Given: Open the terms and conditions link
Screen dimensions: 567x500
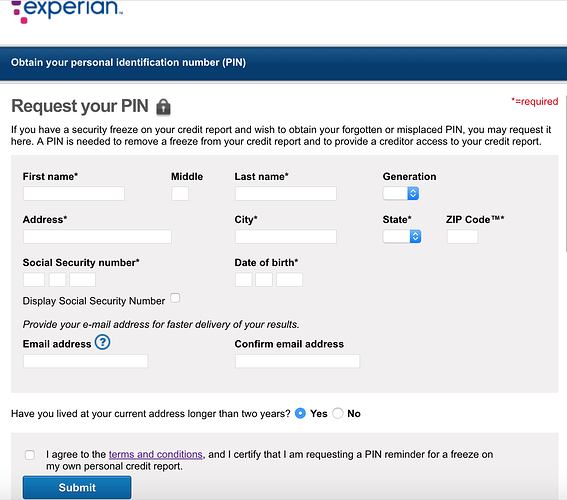Looking at the screenshot, I should pyautogui.click(x=155, y=454).
